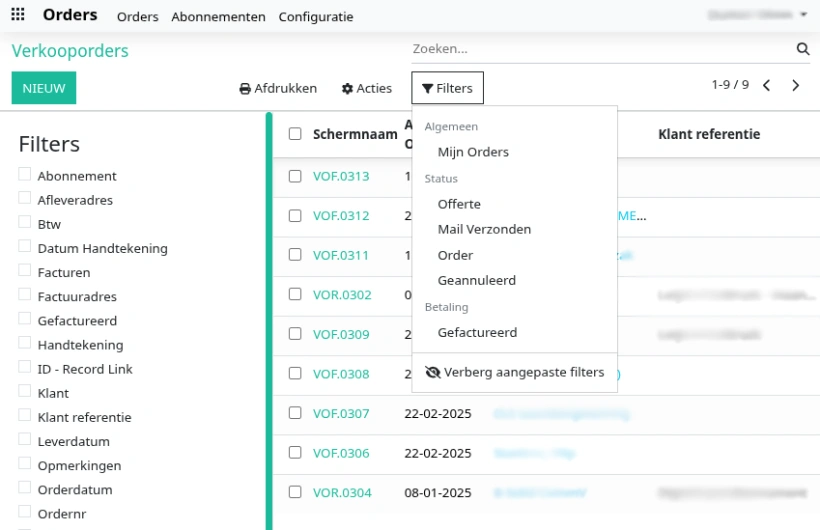Tick the Afleveradres filter checkbox

click(x=25, y=198)
